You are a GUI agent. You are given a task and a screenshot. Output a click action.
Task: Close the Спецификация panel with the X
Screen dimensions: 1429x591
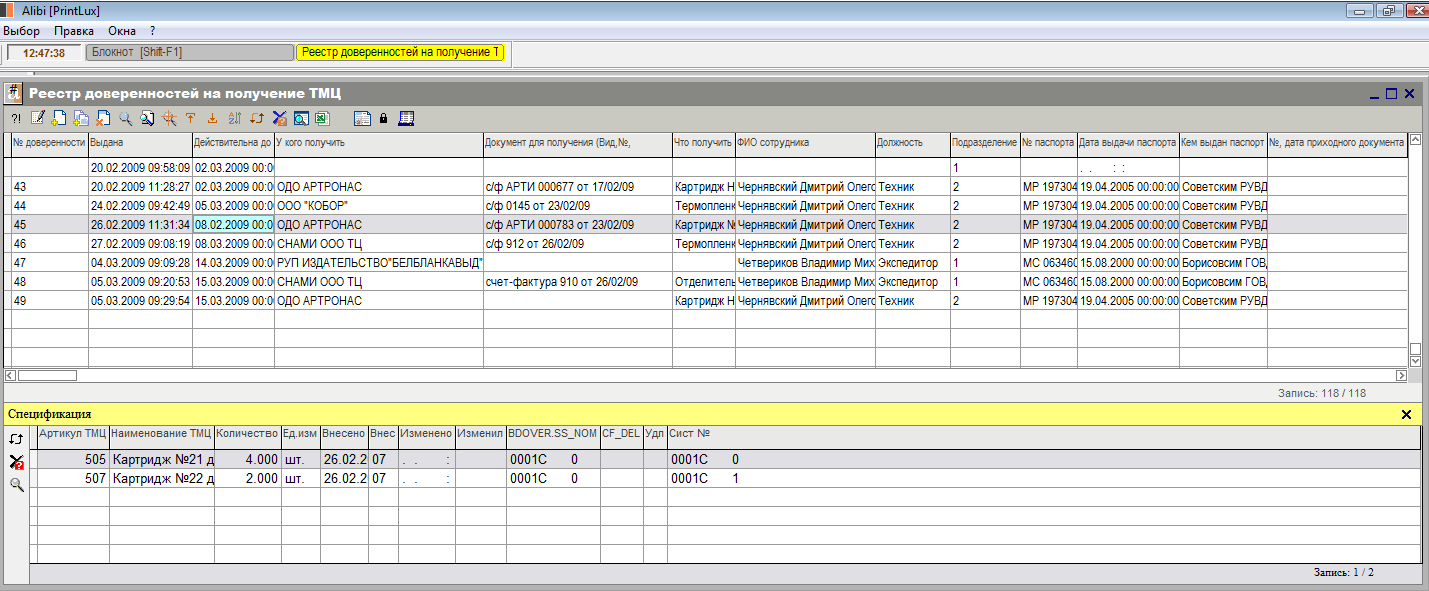pos(1406,414)
